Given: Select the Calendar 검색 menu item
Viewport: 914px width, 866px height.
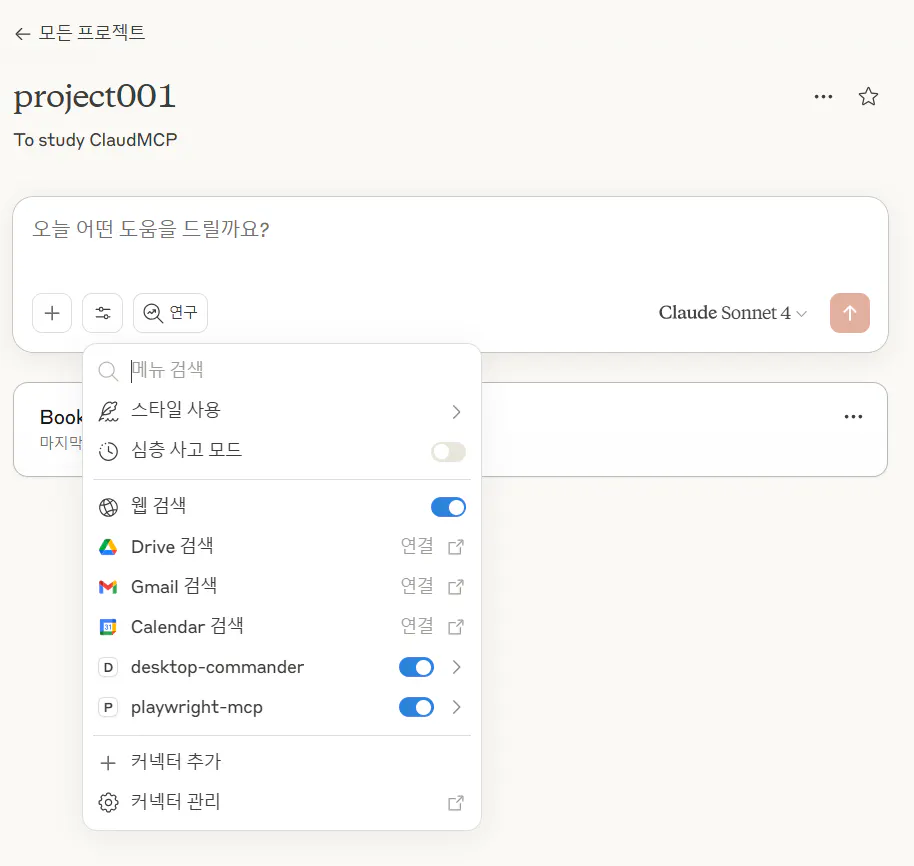Looking at the screenshot, I should tap(282, 627).
